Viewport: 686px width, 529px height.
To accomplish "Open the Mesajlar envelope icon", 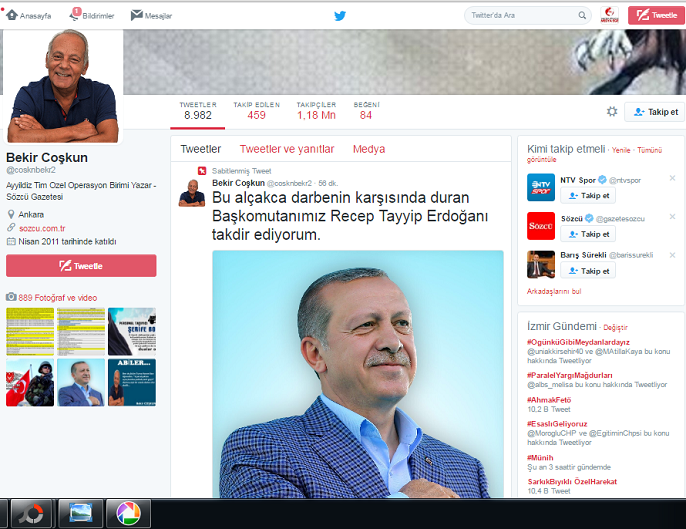I will point(136,15).
